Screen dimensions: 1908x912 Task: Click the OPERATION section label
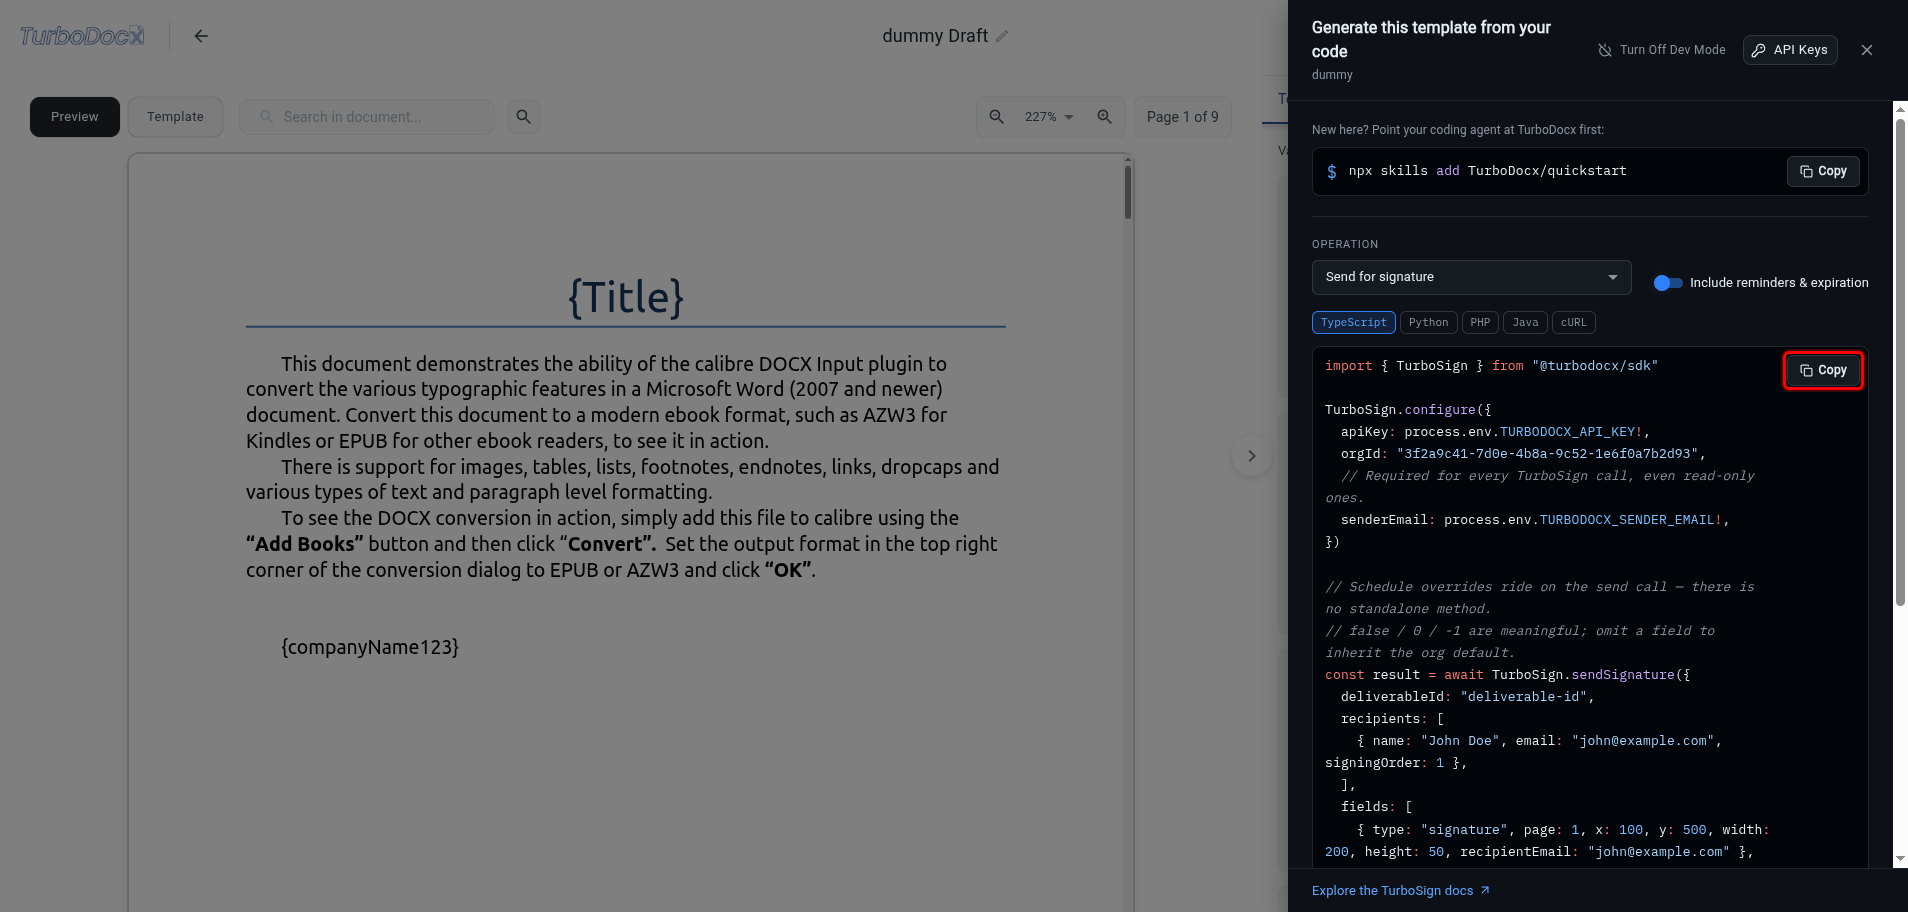click(x=1345, y=244)
